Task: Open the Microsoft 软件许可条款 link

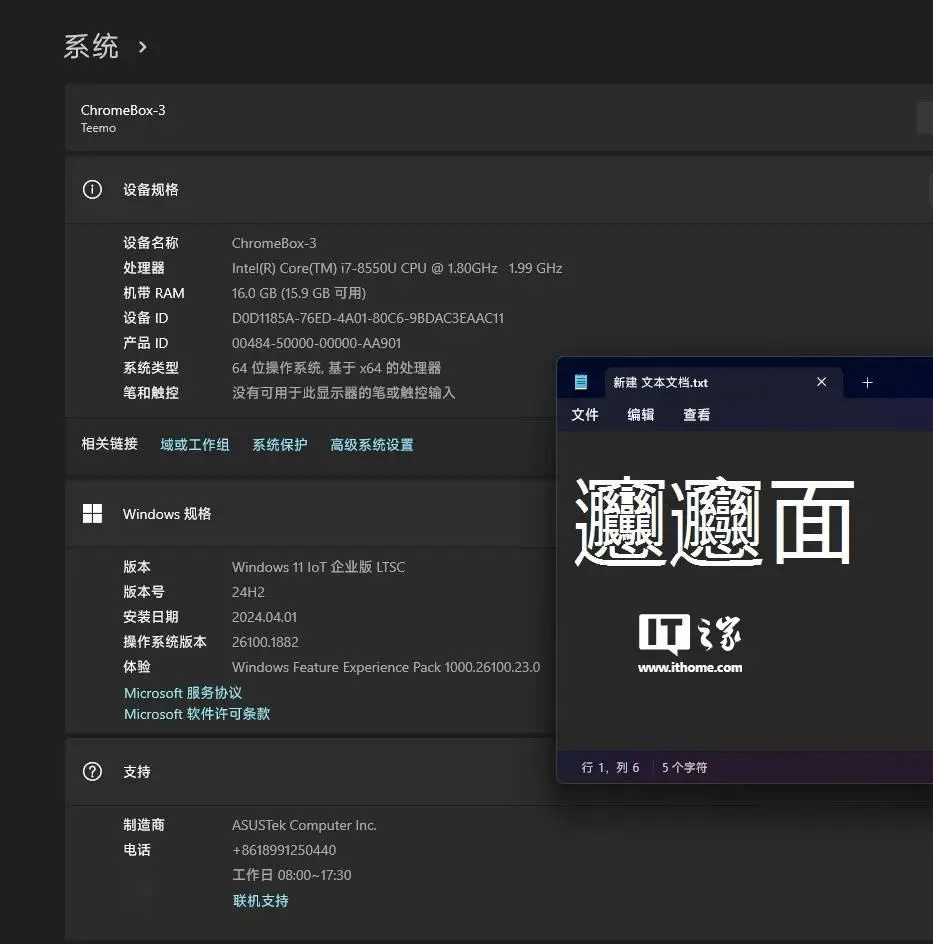Action: coord(197,714)
